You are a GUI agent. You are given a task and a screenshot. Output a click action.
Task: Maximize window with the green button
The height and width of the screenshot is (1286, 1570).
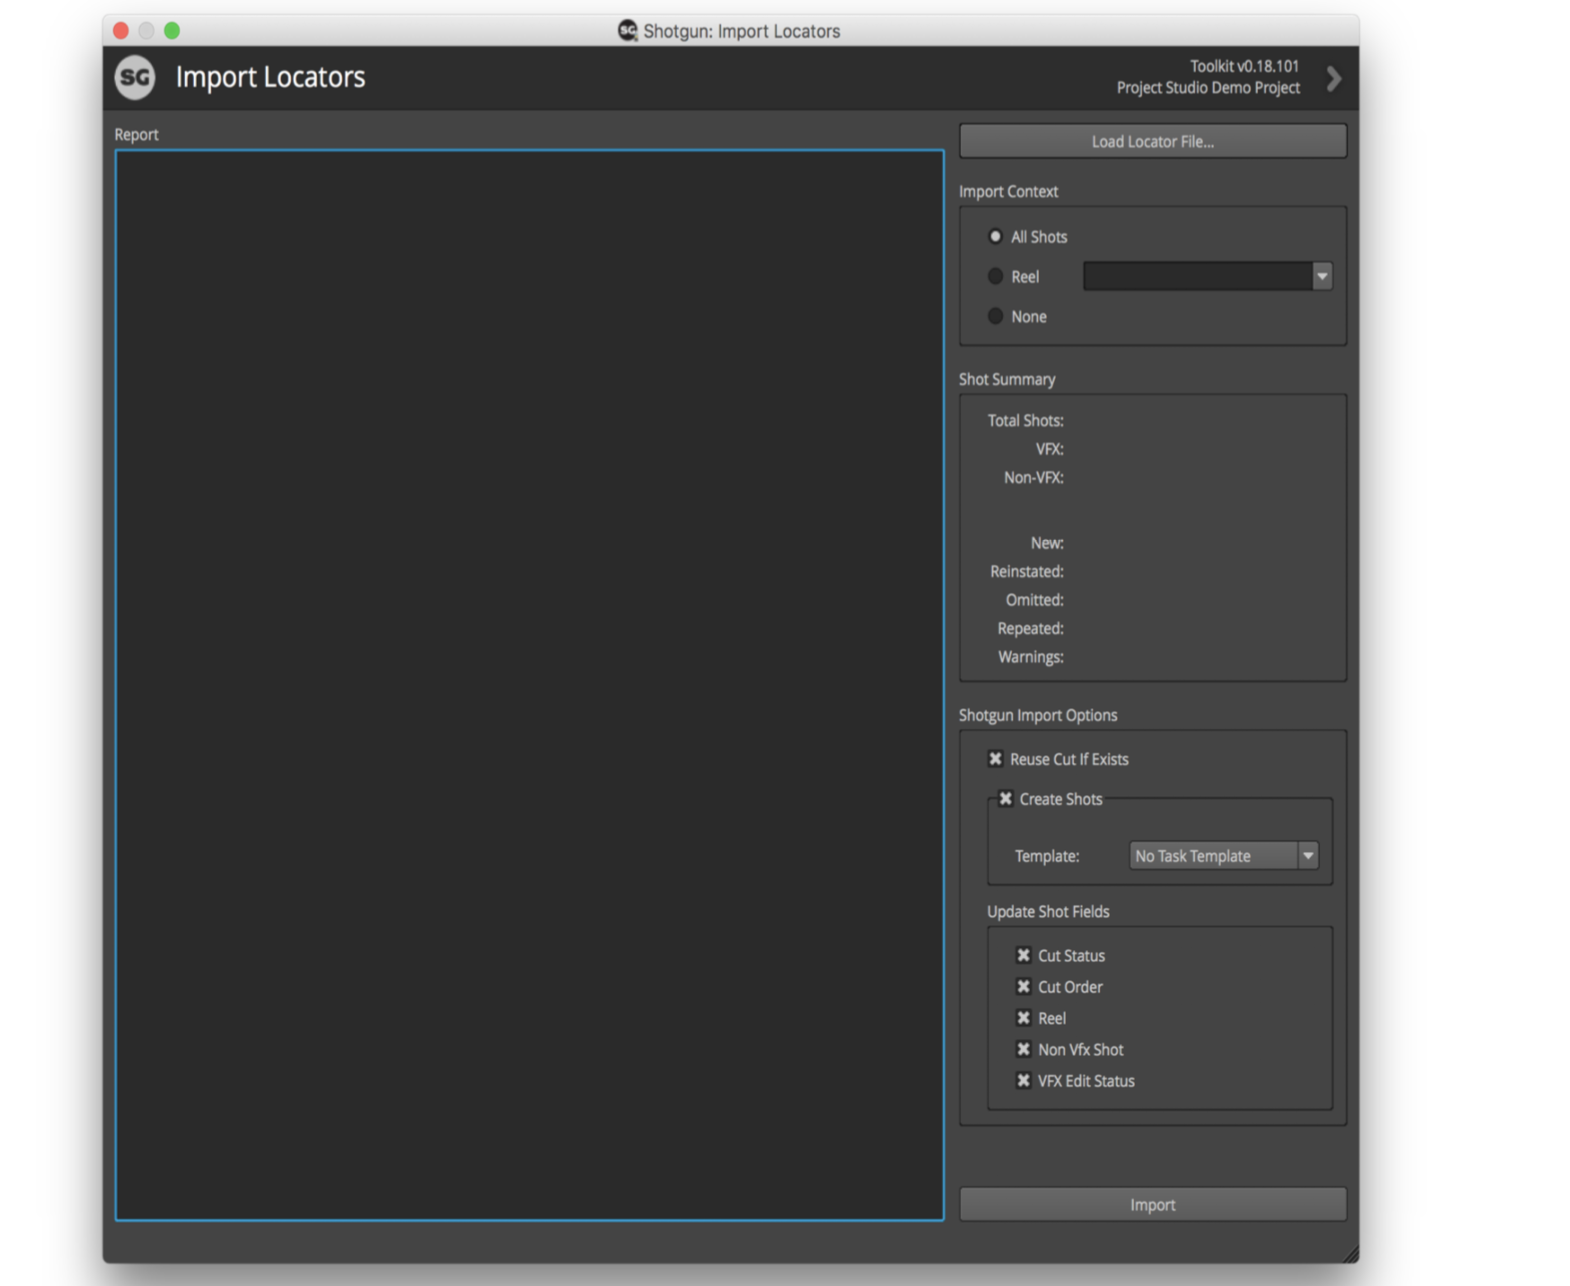(172, 31)
